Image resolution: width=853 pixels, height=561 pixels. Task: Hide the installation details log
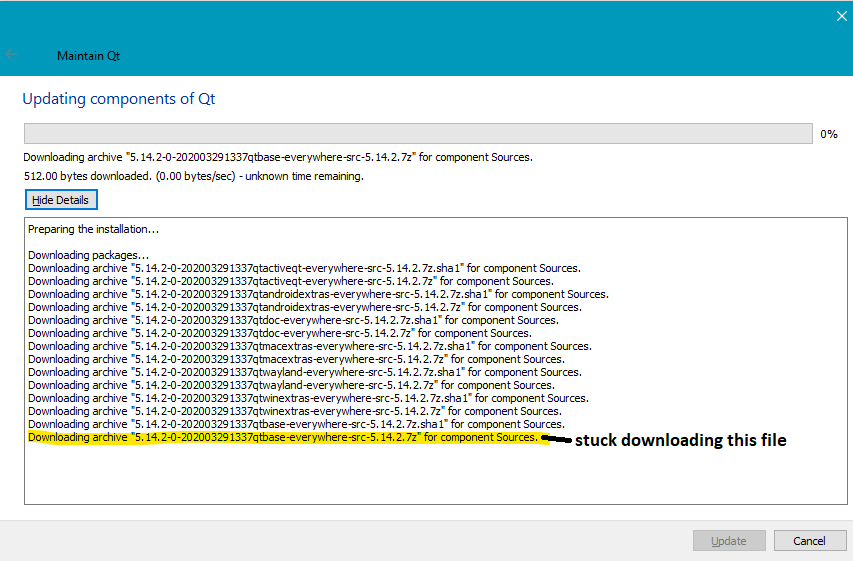coord(61,200)
